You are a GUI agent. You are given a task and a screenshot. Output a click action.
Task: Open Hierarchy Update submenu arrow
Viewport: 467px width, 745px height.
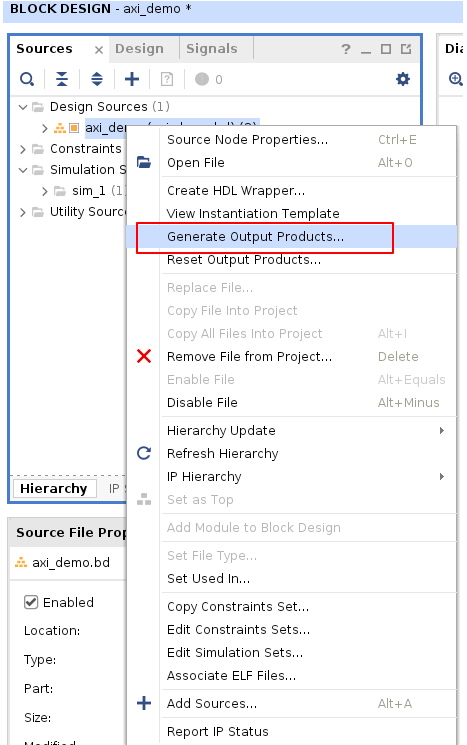coord(442,430)
